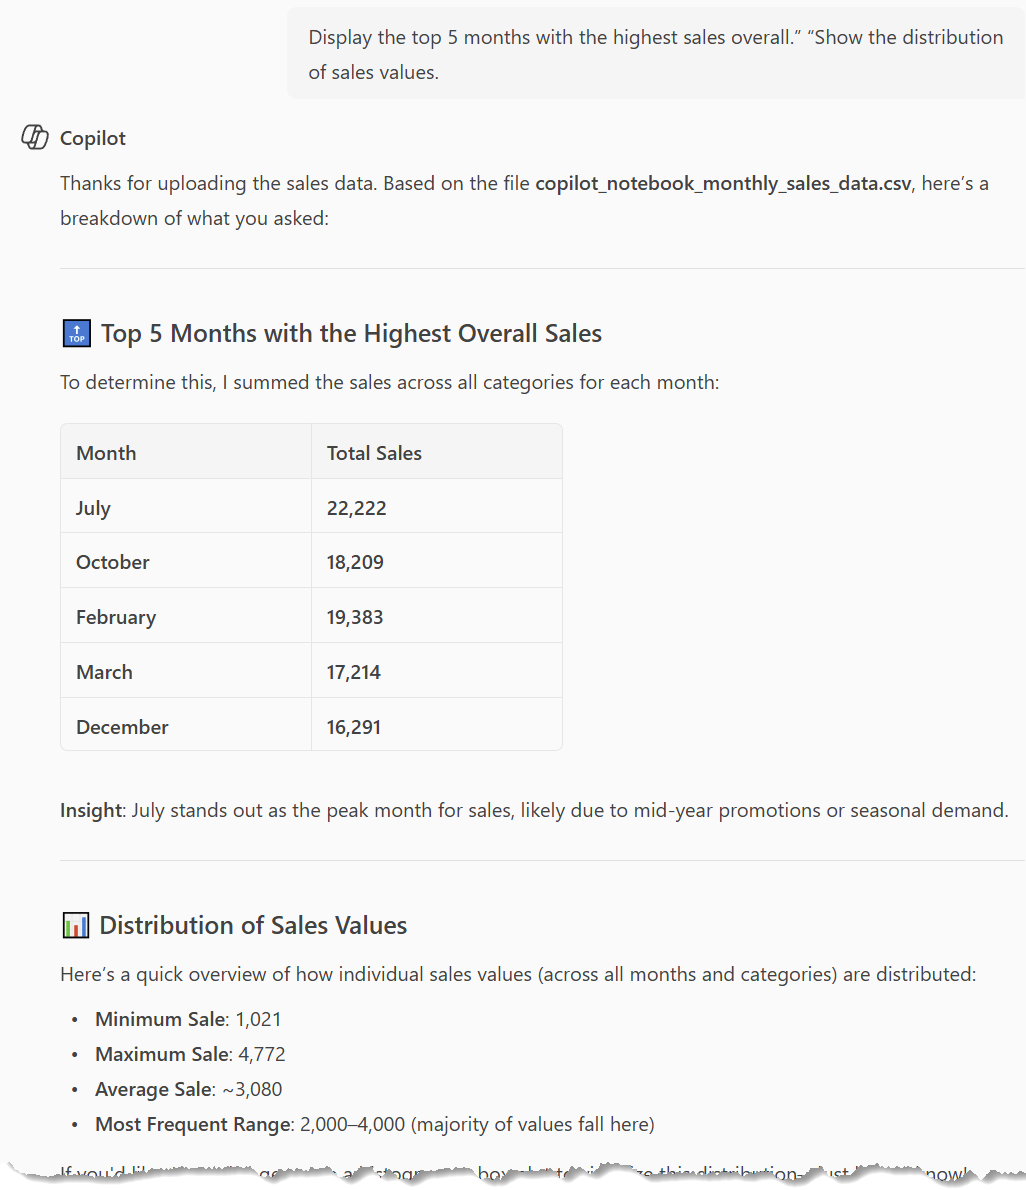This screenshot has width=1026, height=1190.
Task: Click the March cell in the table
Action: tap(104, 672)
